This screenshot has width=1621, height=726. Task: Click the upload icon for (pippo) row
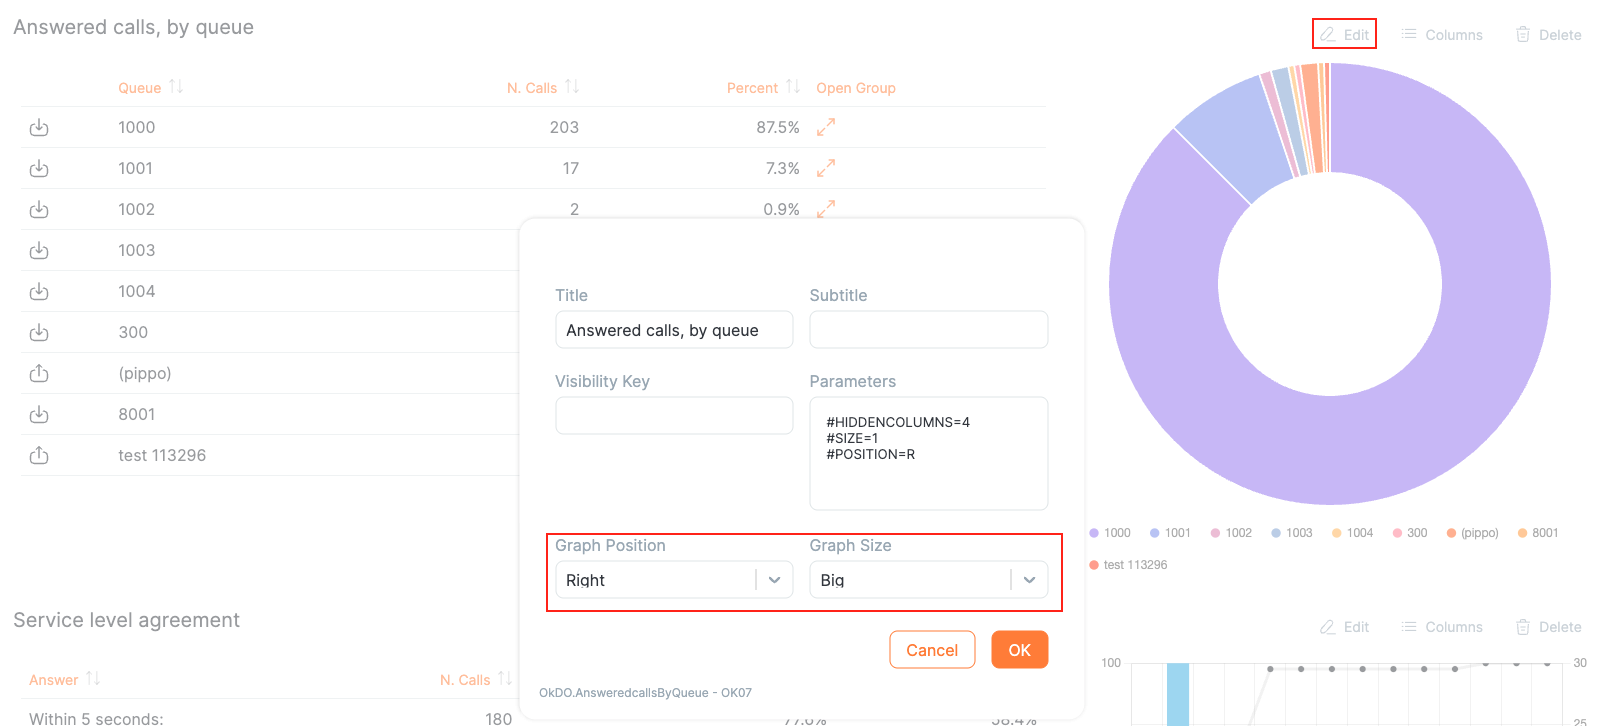39,374
